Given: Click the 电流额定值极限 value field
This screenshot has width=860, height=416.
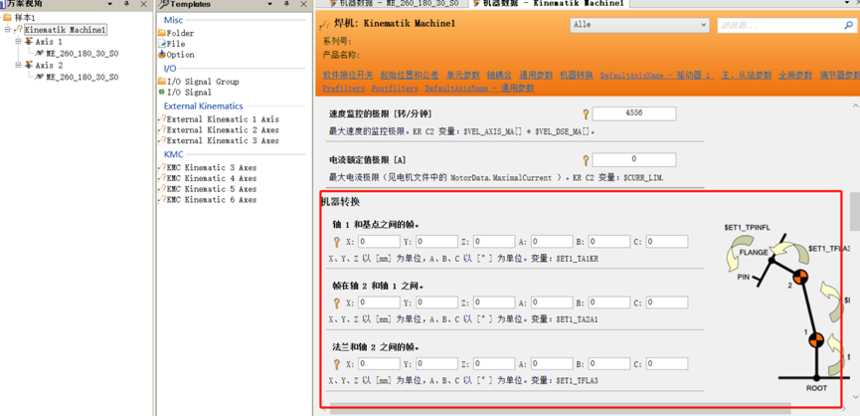Looking at the screenshot, I should [634, 160].
